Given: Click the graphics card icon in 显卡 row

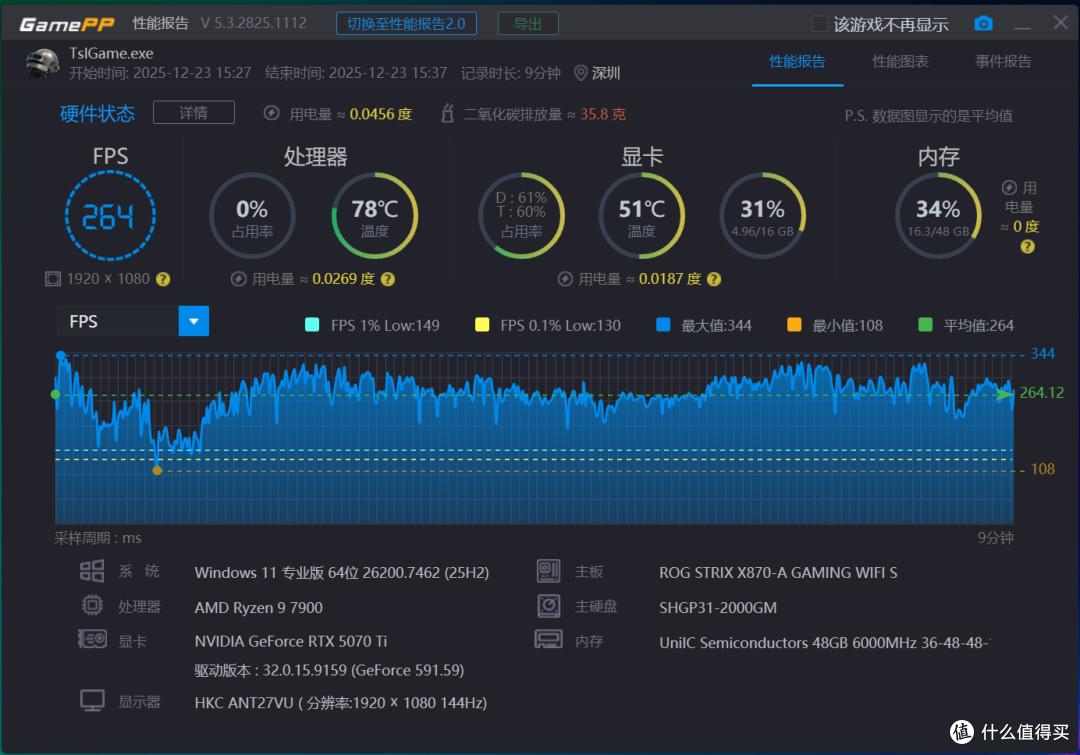Looking at the screenshot, I should (92, 640).
